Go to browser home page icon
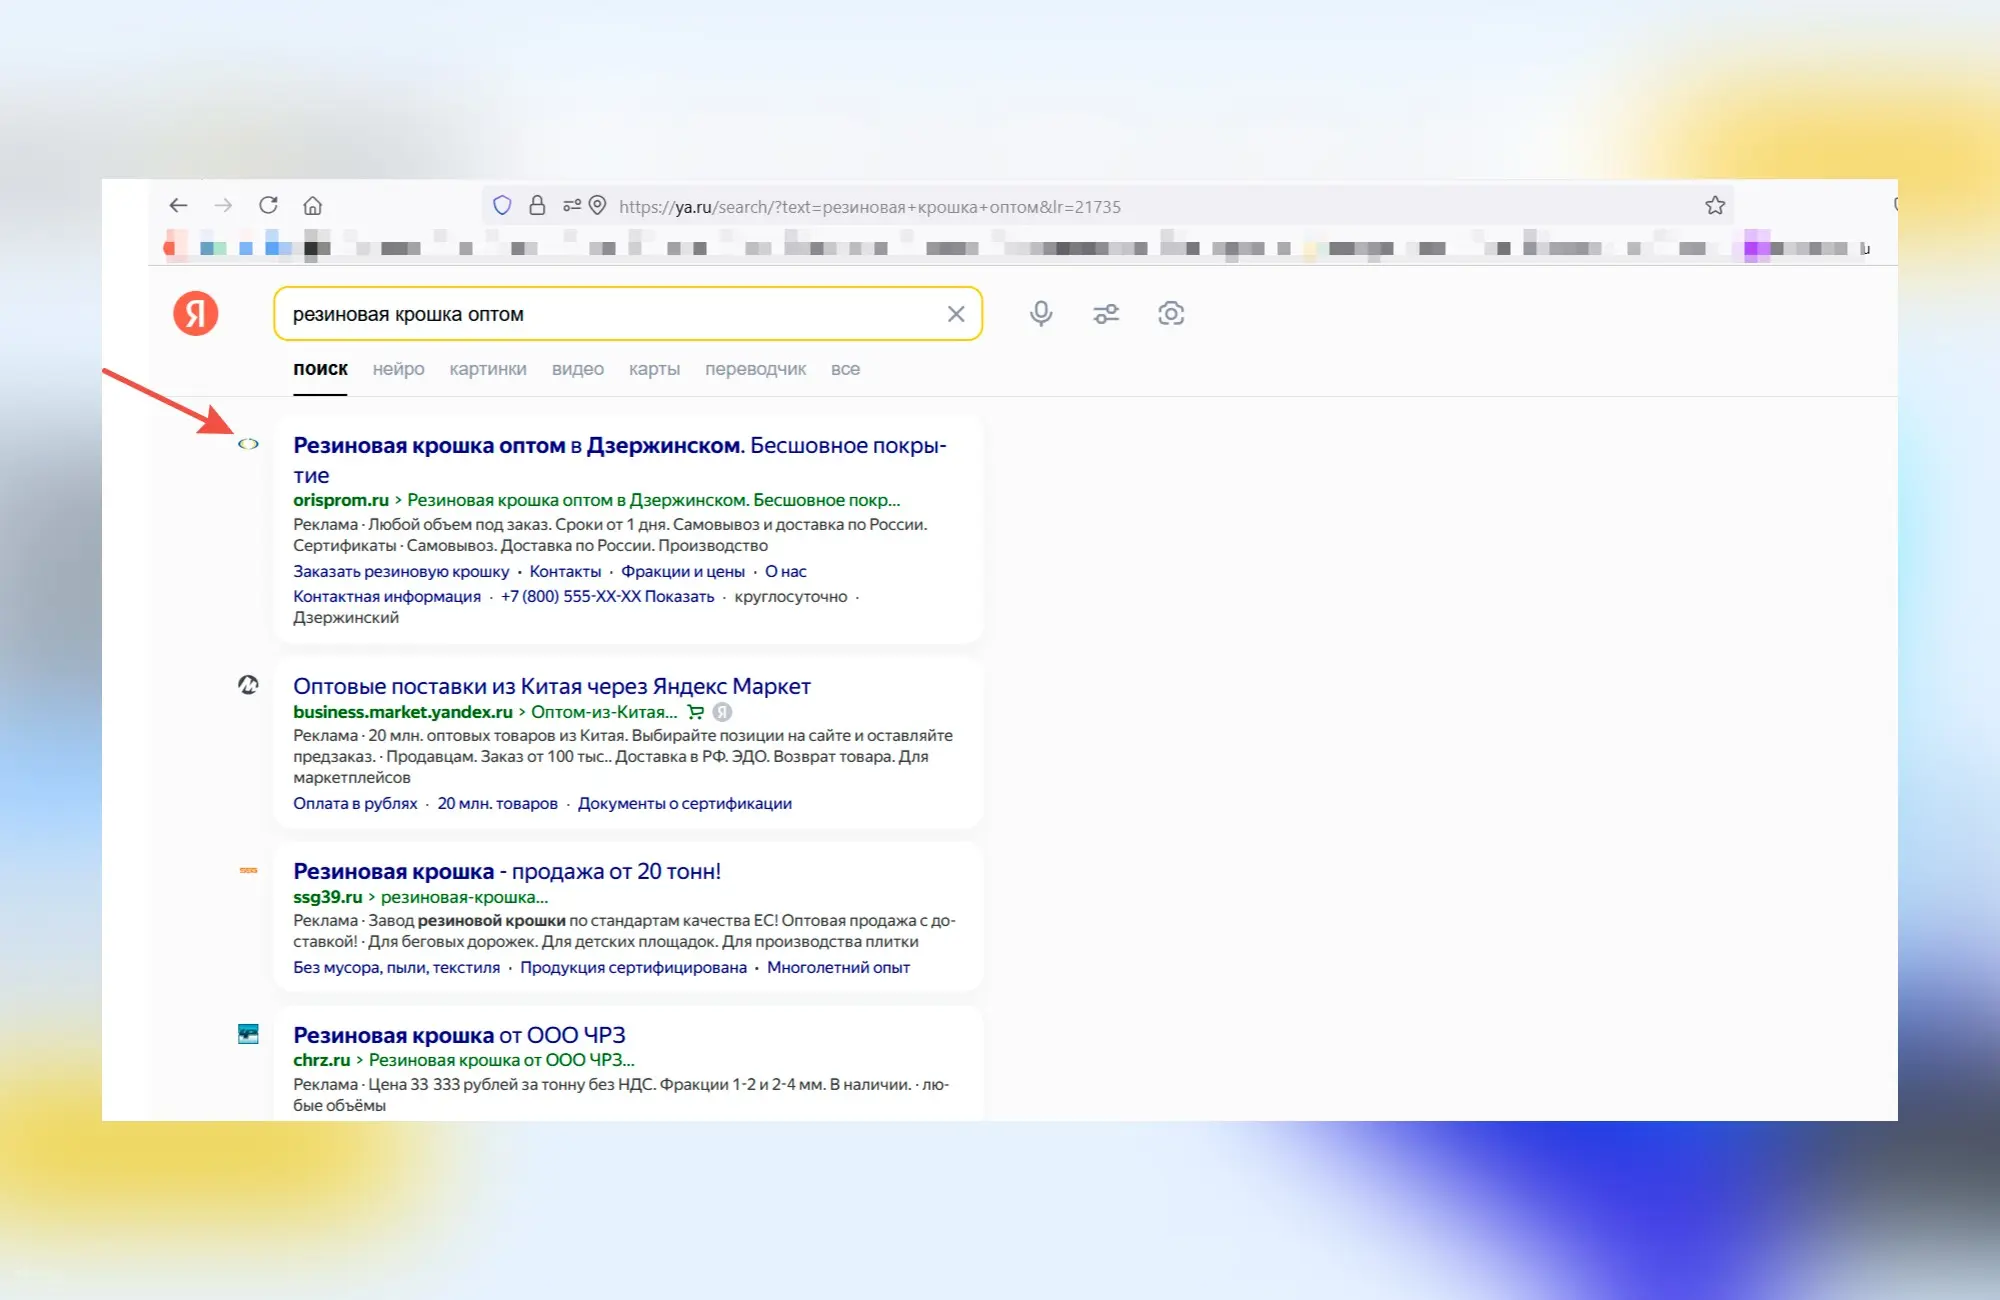This screenshot has height=1300, width=2000. coord(313,206)
